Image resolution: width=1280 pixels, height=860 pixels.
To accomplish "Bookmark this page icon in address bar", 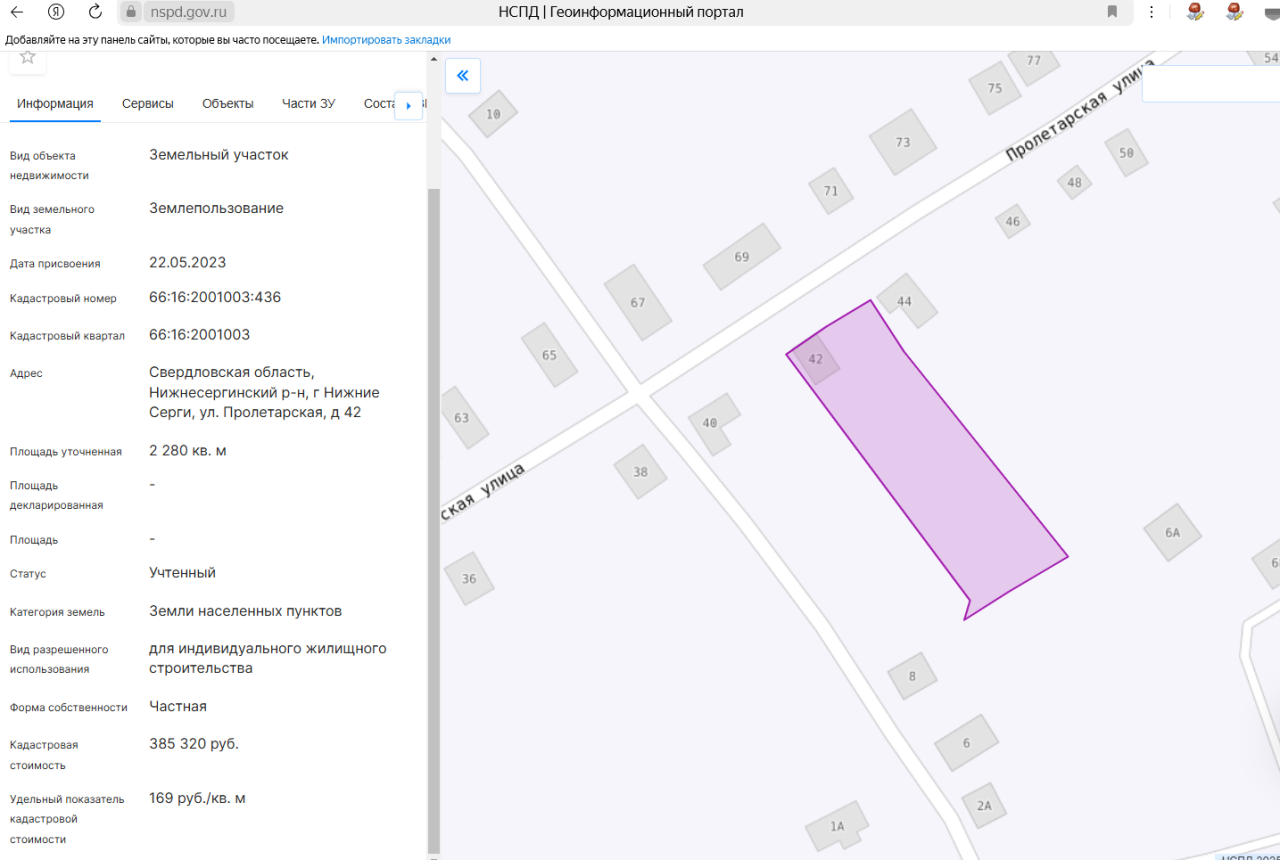I will click(x=1112, y=12).
